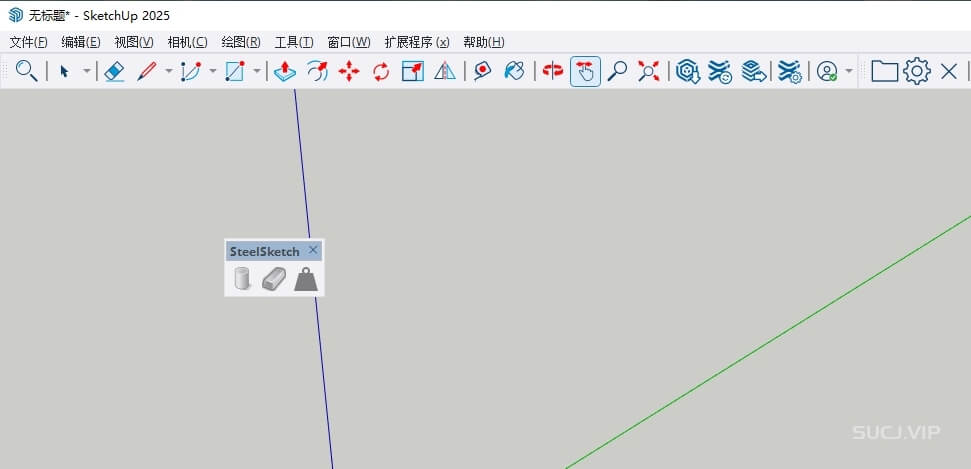The image size is (971, 469).
Task: Choose the Zoom tool
Action: (617, 71)
